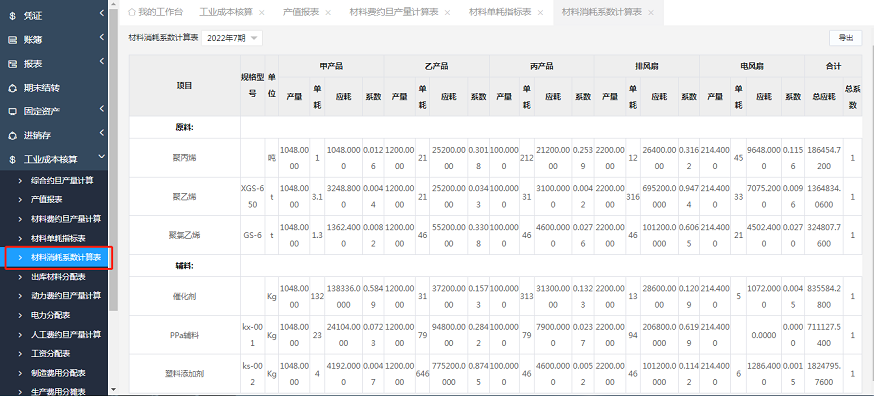Switch to the 材料费约旦产量计算表 tab
874x396 pixels.
(394, 12)
